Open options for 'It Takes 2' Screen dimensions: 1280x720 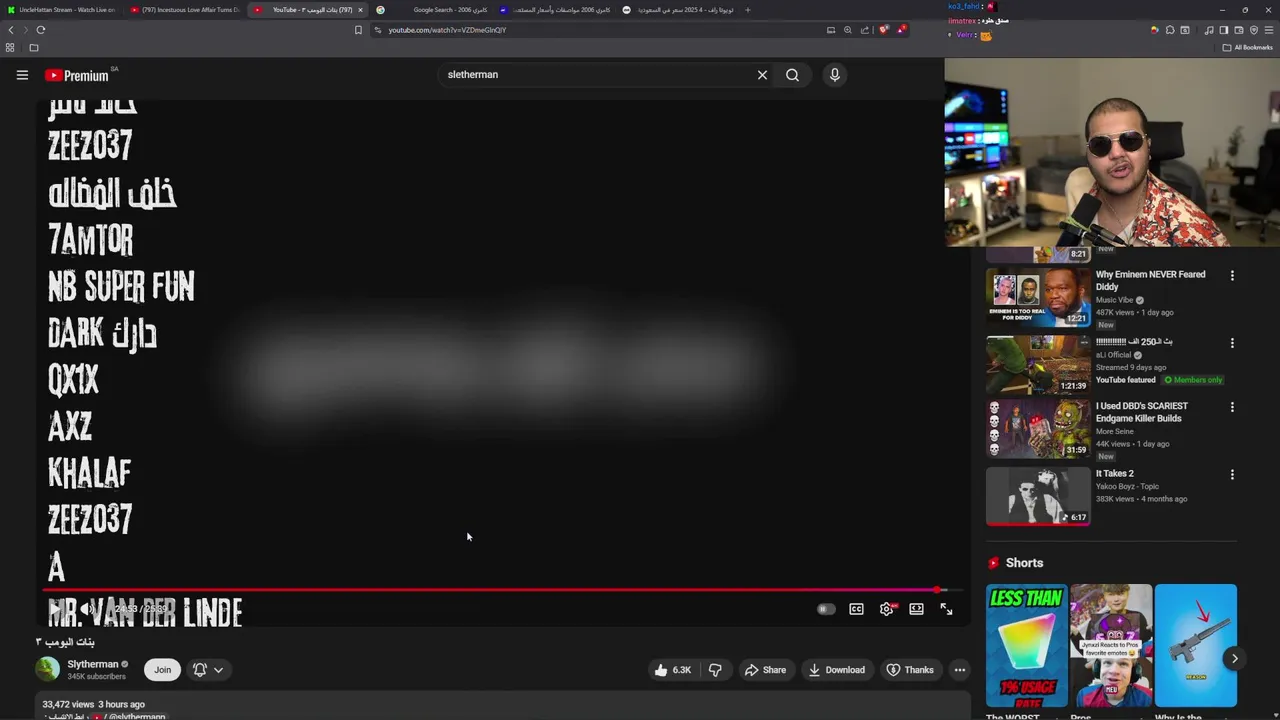point(1232,475)
